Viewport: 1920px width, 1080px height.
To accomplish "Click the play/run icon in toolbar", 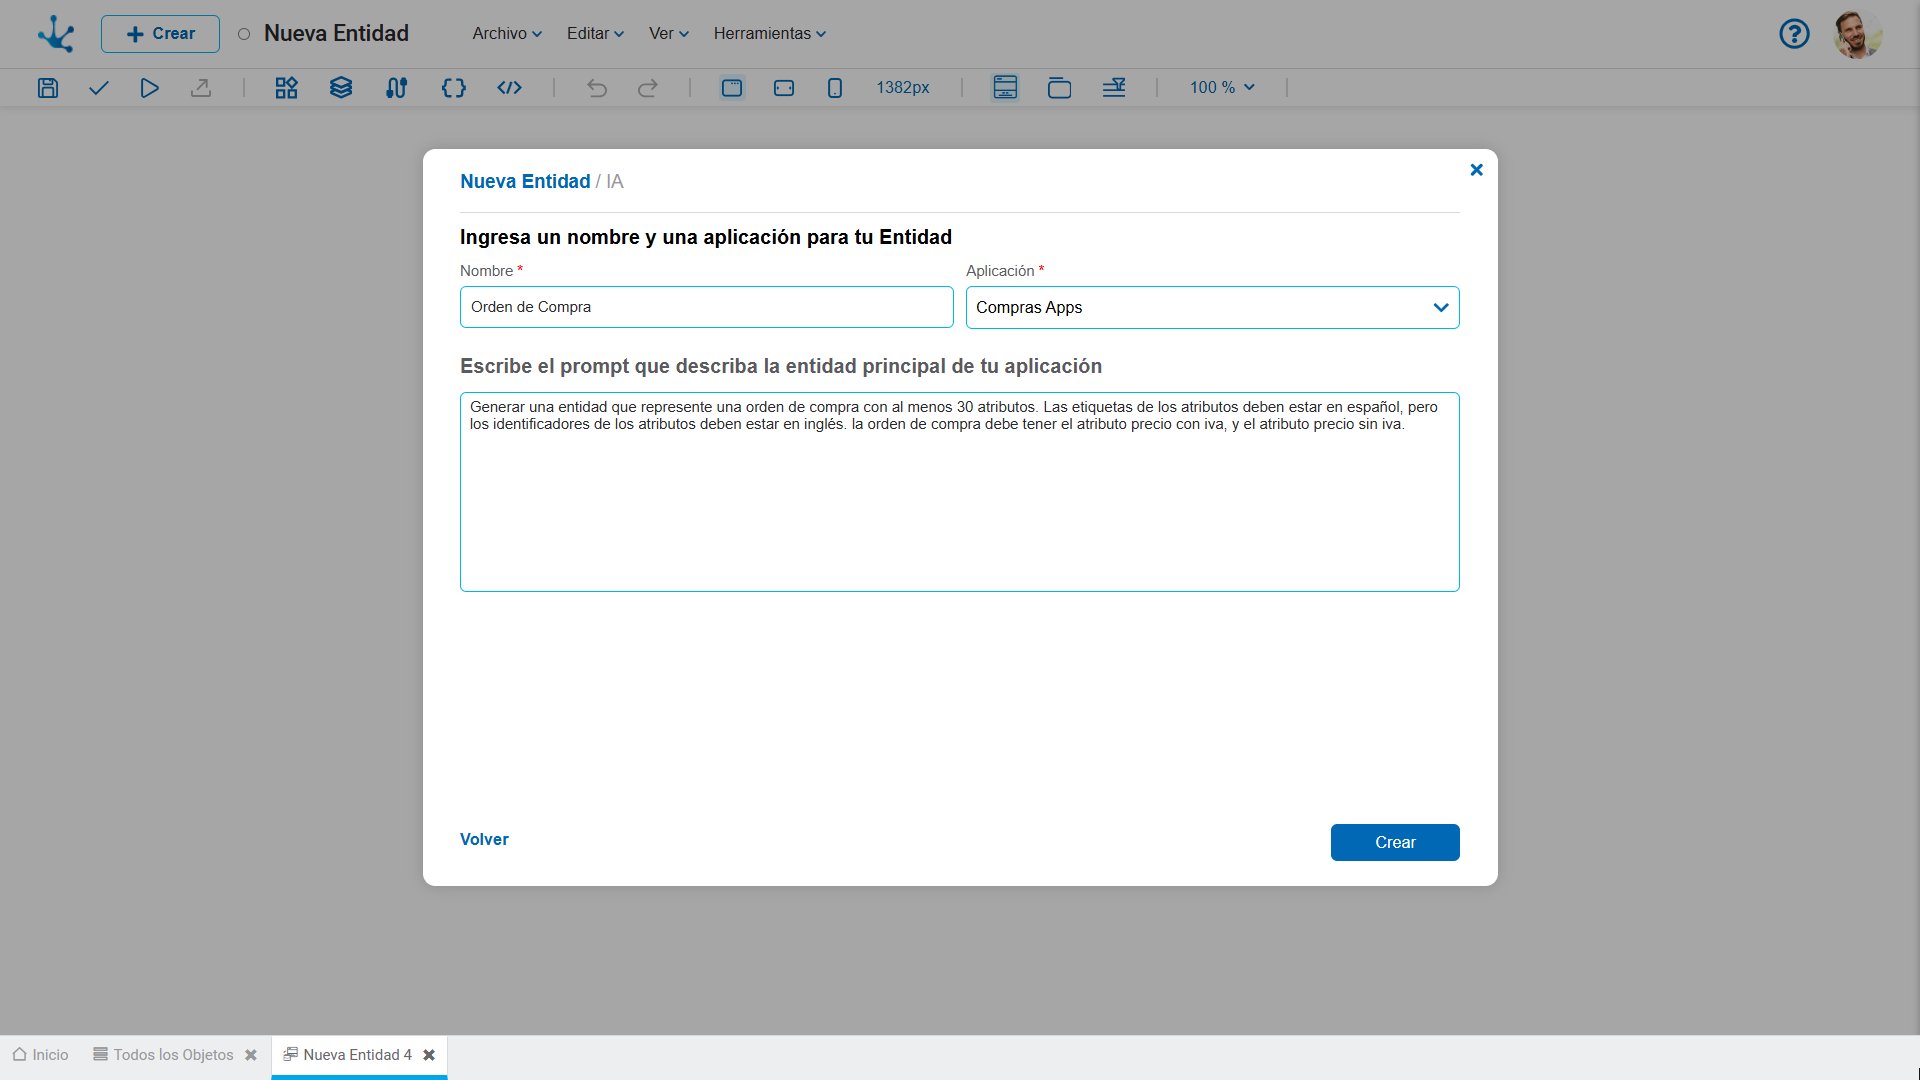I will (149, 87).
